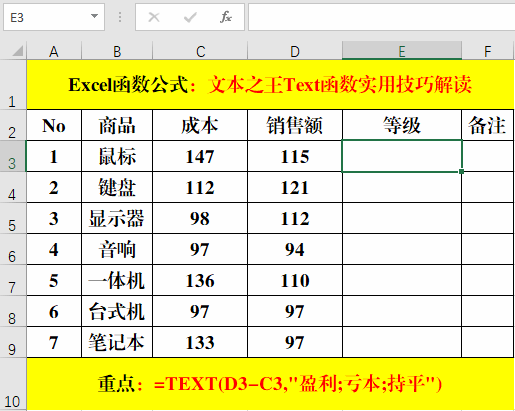
Task: Click the '一体机' product cell
Action: point(117,280)
